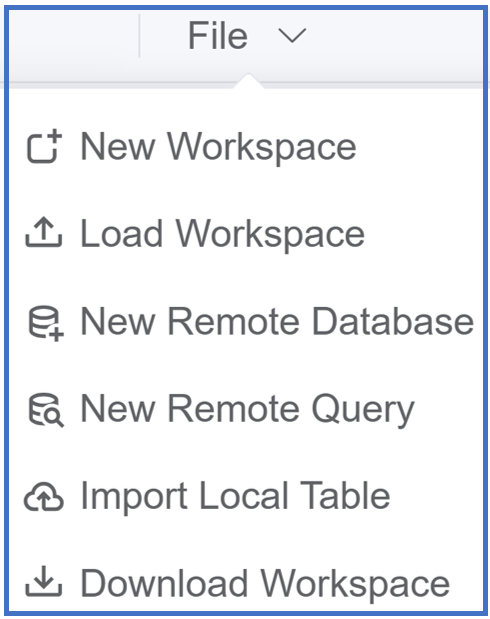Click the File label in the toolbar
The width and height of the screenshot is (490, 619).
[218, 36]
